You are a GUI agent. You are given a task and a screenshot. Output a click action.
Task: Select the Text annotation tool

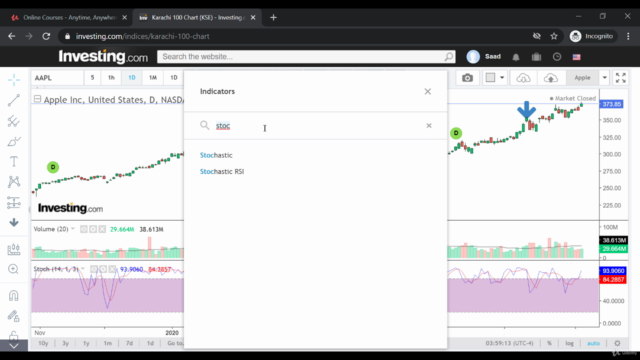click(x=14, y=162)
